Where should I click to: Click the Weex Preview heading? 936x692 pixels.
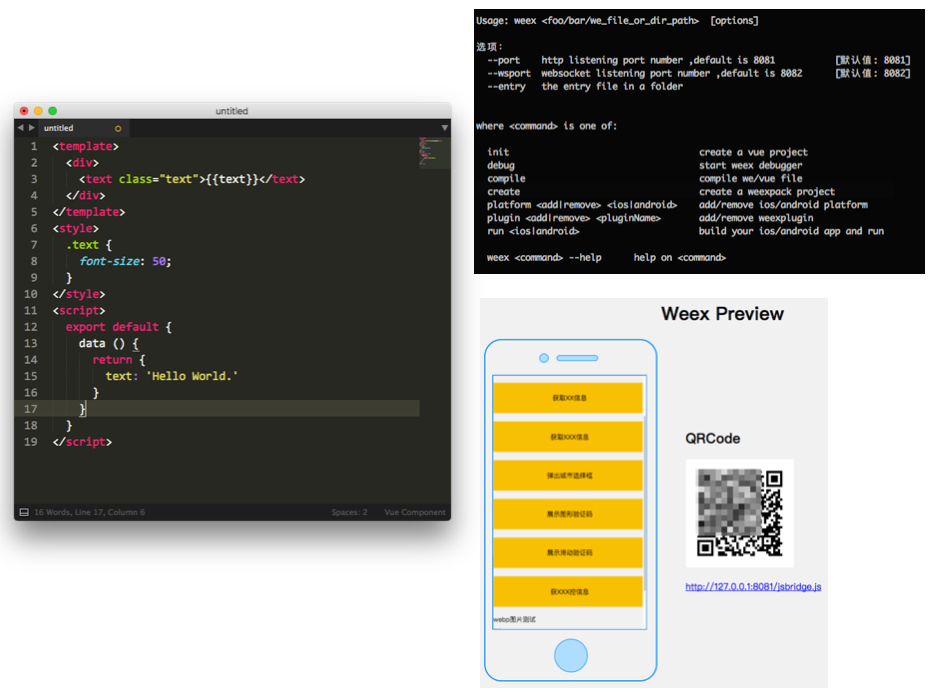(x=722, y=313)
